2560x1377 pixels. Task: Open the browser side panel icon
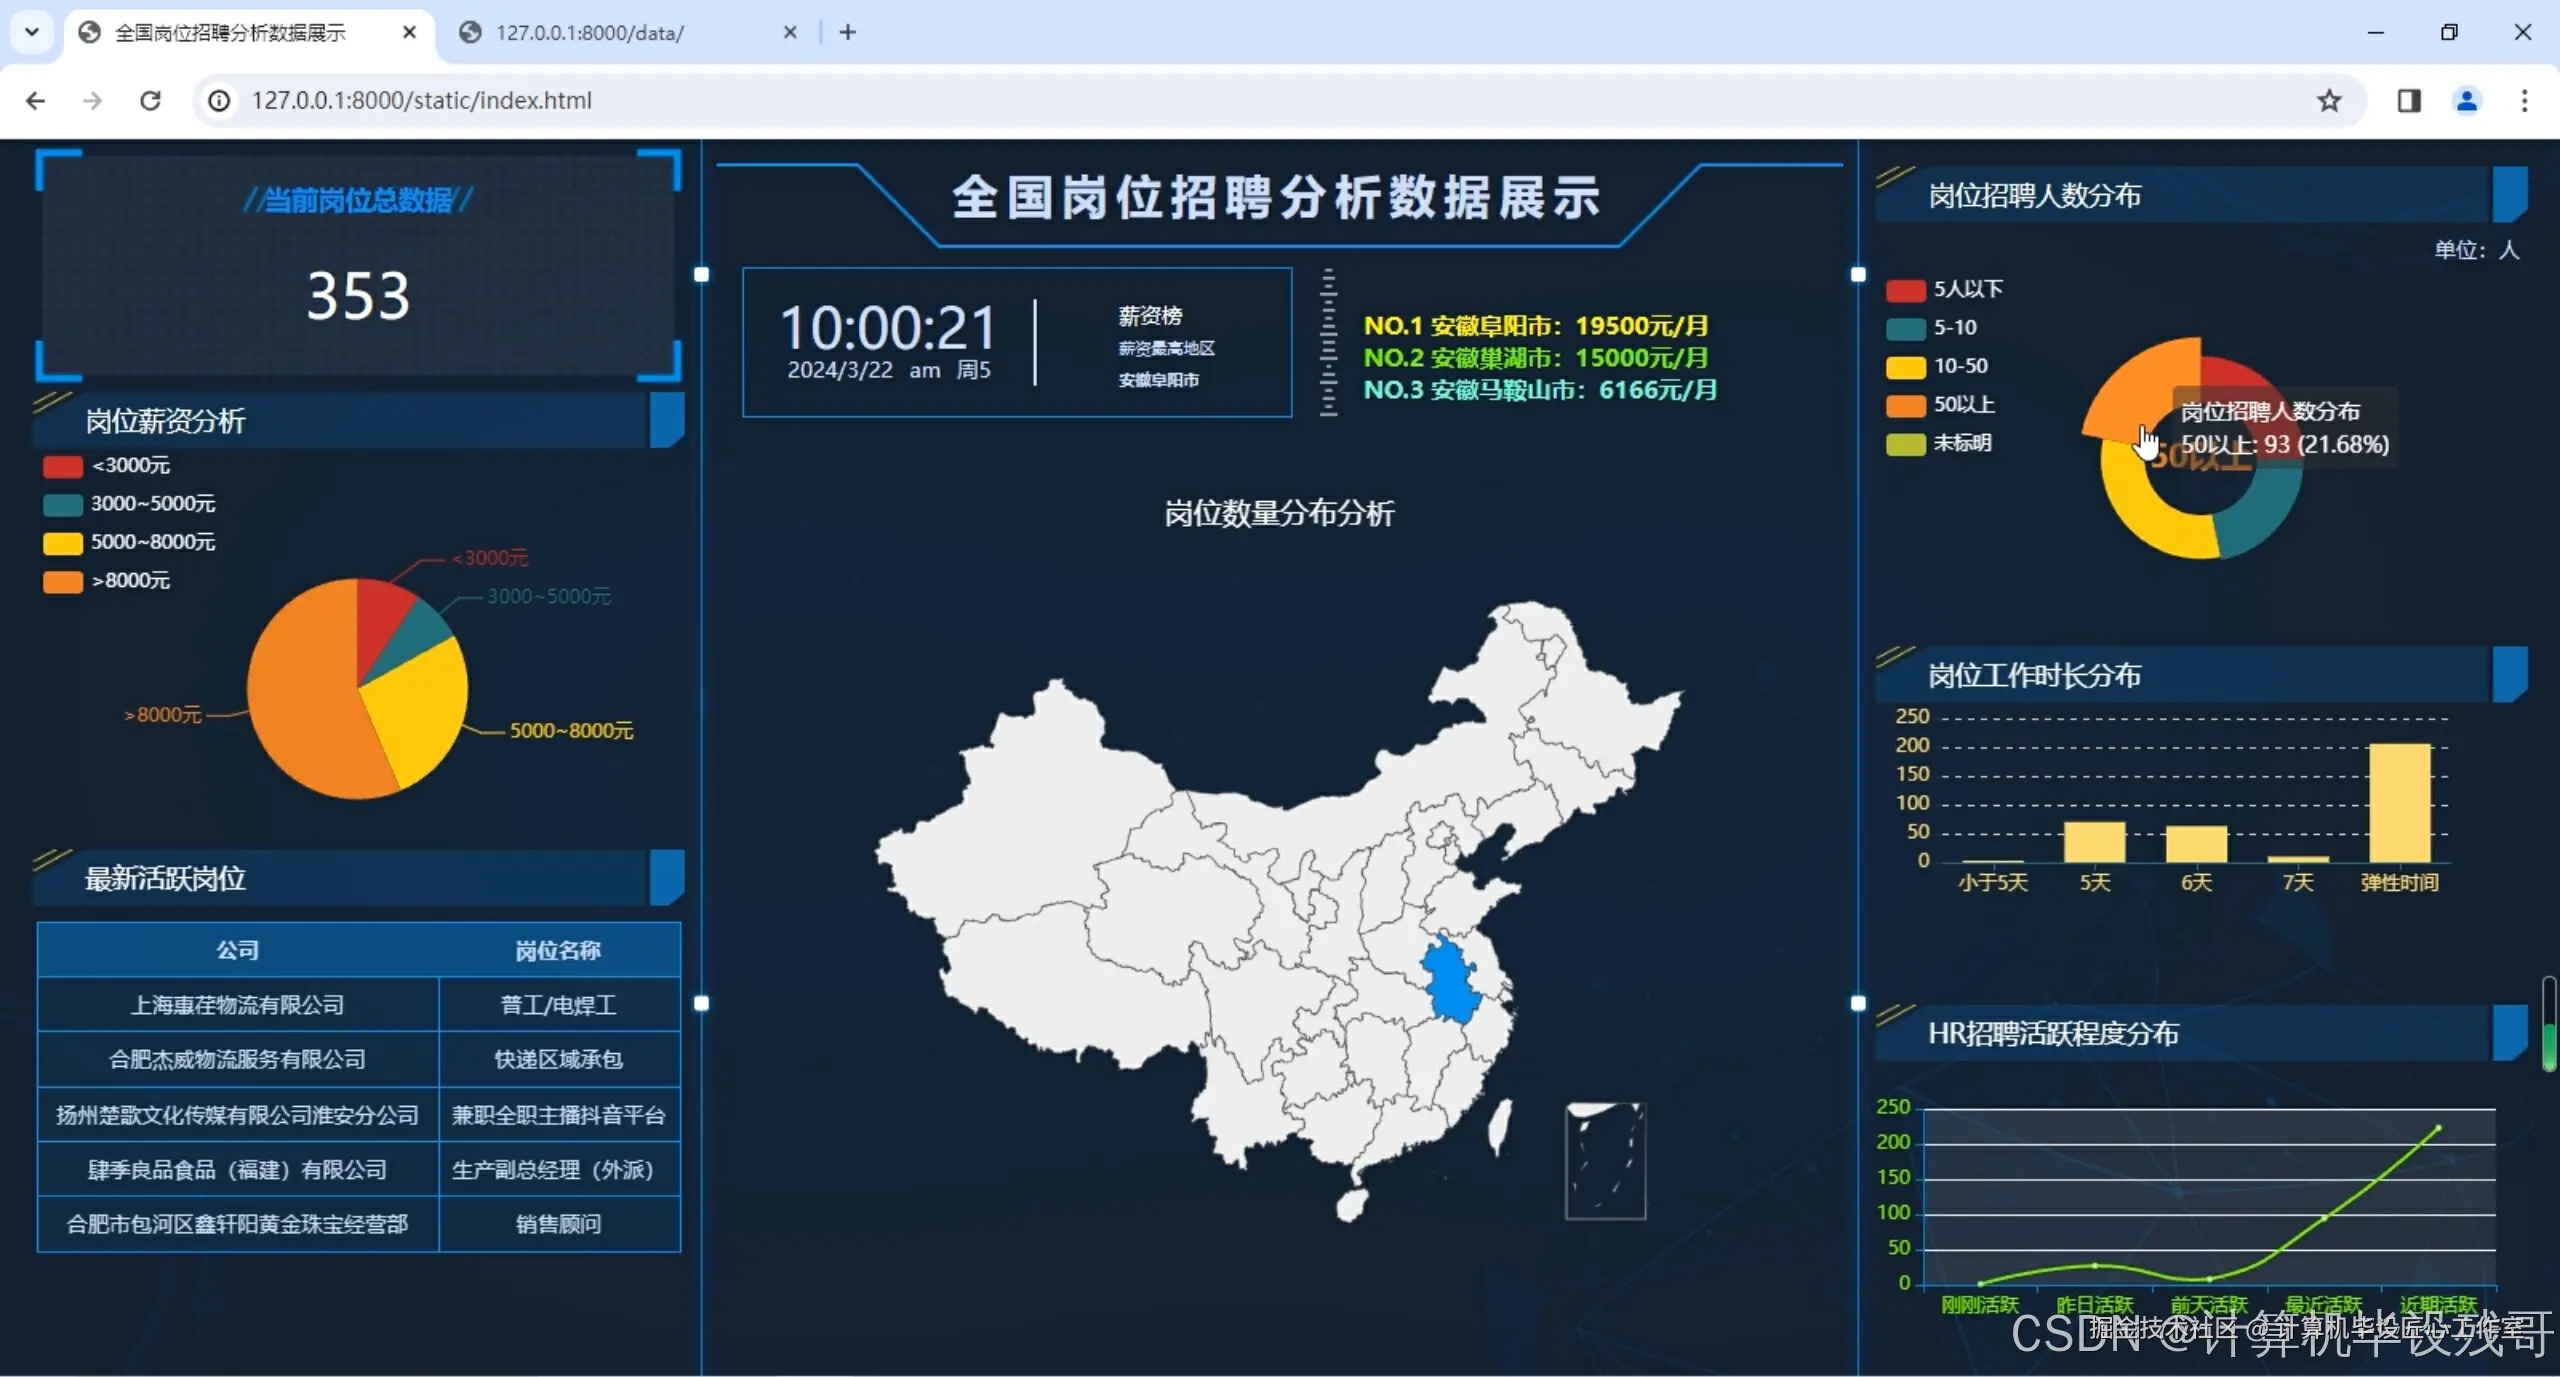[x=2408, y=100]
